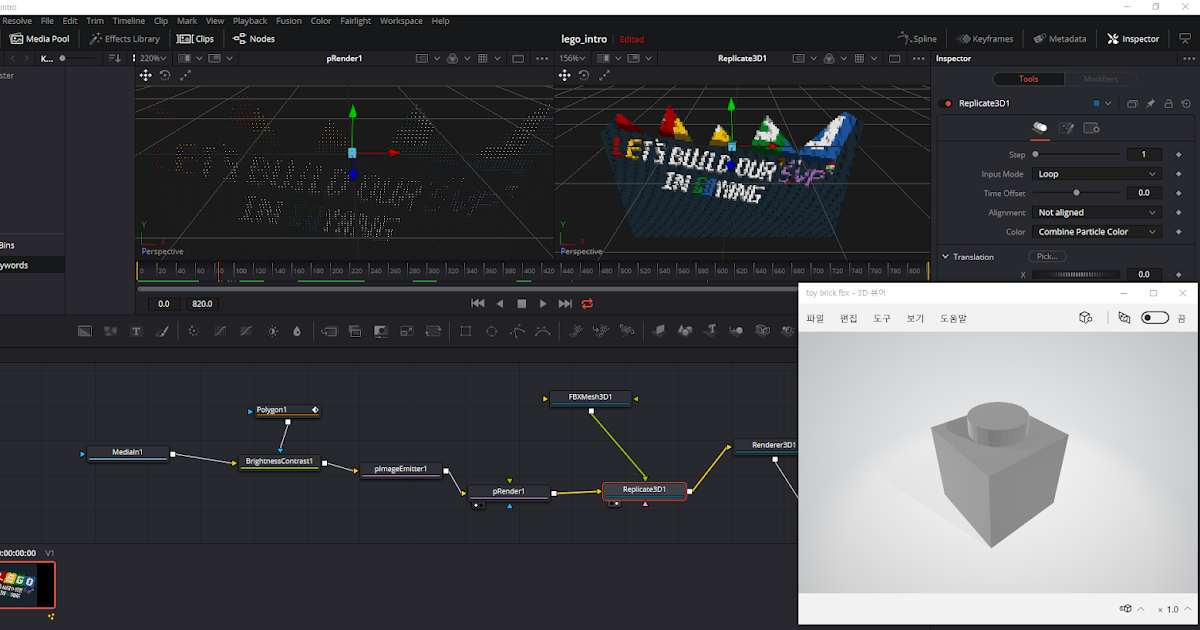Open the Input Mode dropdown showing Loop

pyautogui.click(x=1095, y=173)
